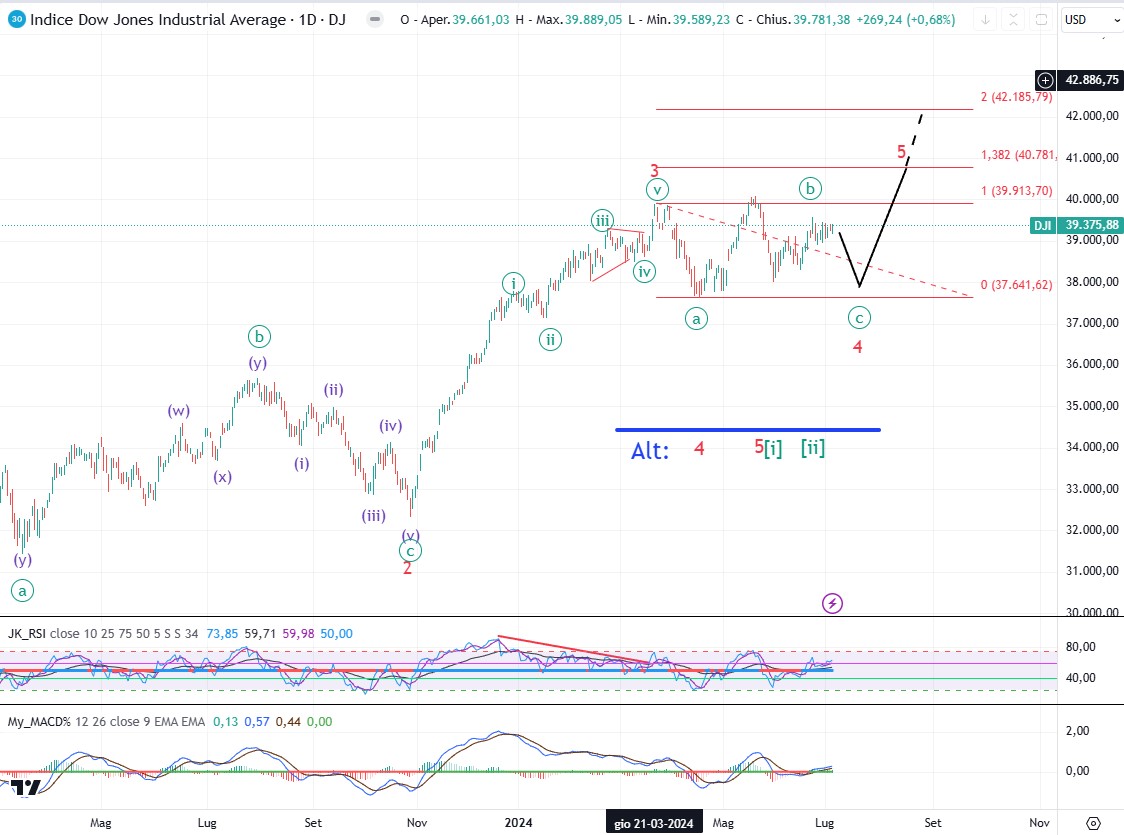Image resolution: width=1124 pixels, height=835 pixels.
Task: Select the thick blue horizontal line above Alt
Action: (748, 430)
